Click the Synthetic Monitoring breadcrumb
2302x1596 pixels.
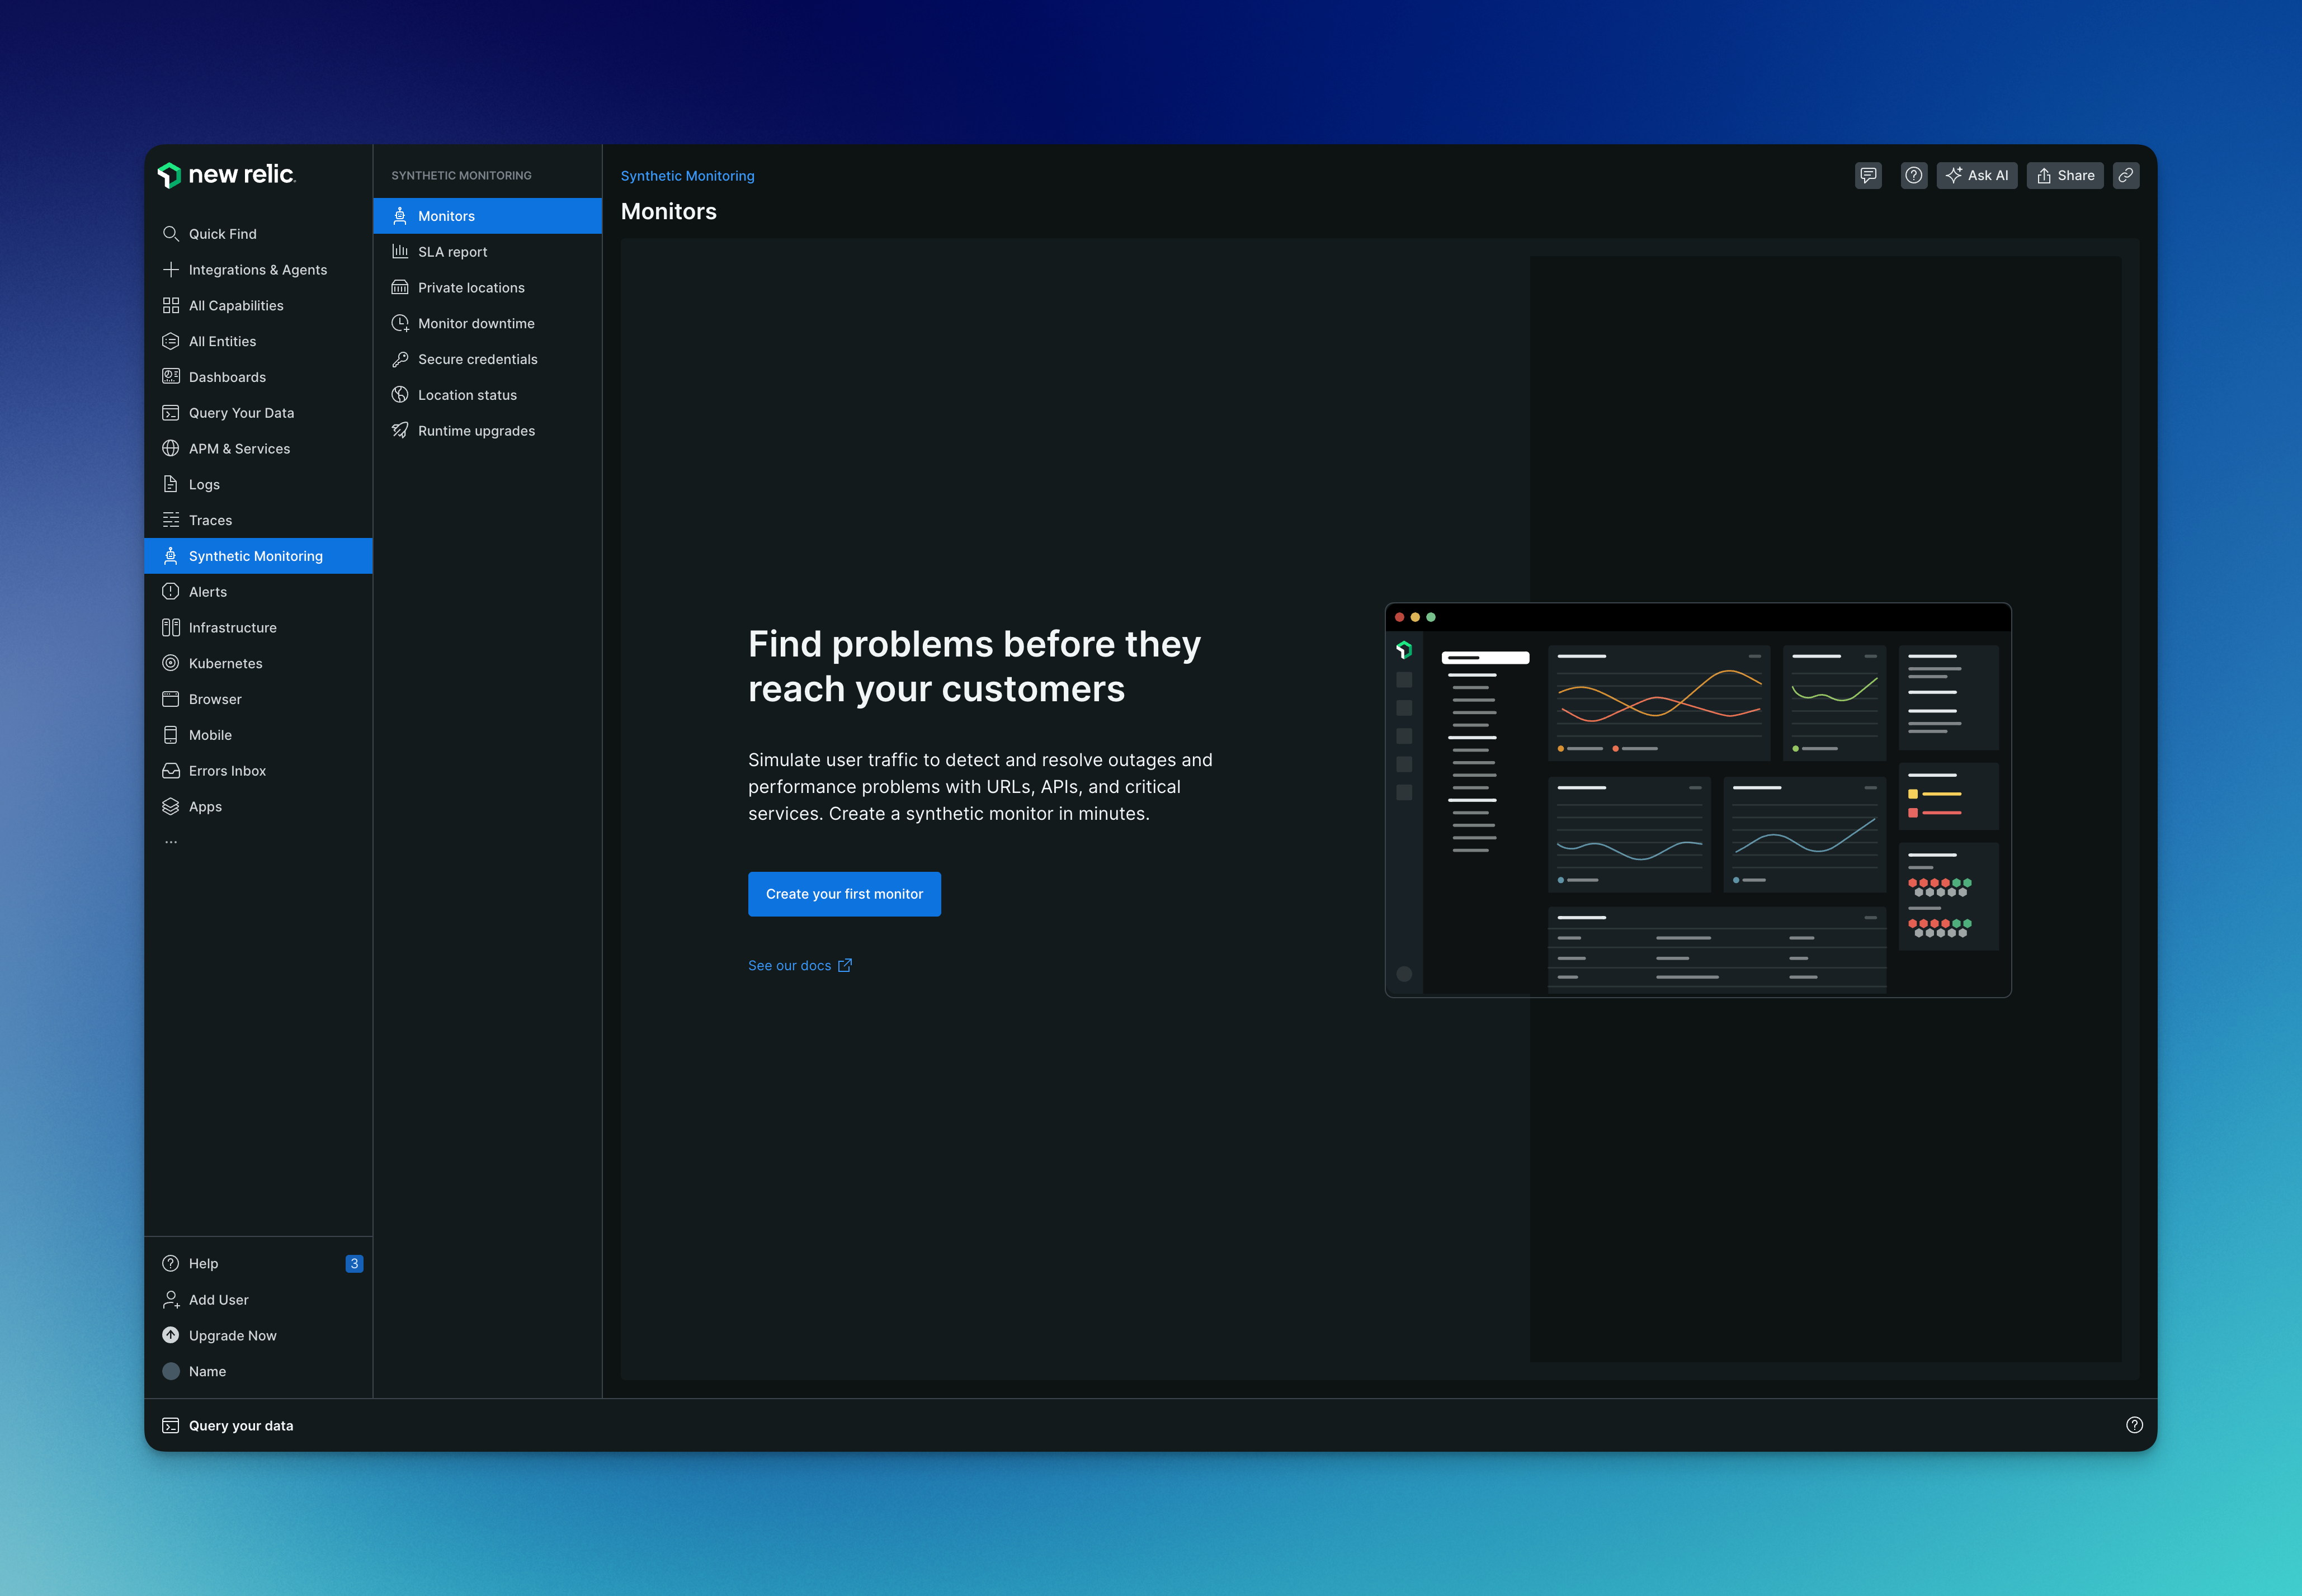(687, 176)
